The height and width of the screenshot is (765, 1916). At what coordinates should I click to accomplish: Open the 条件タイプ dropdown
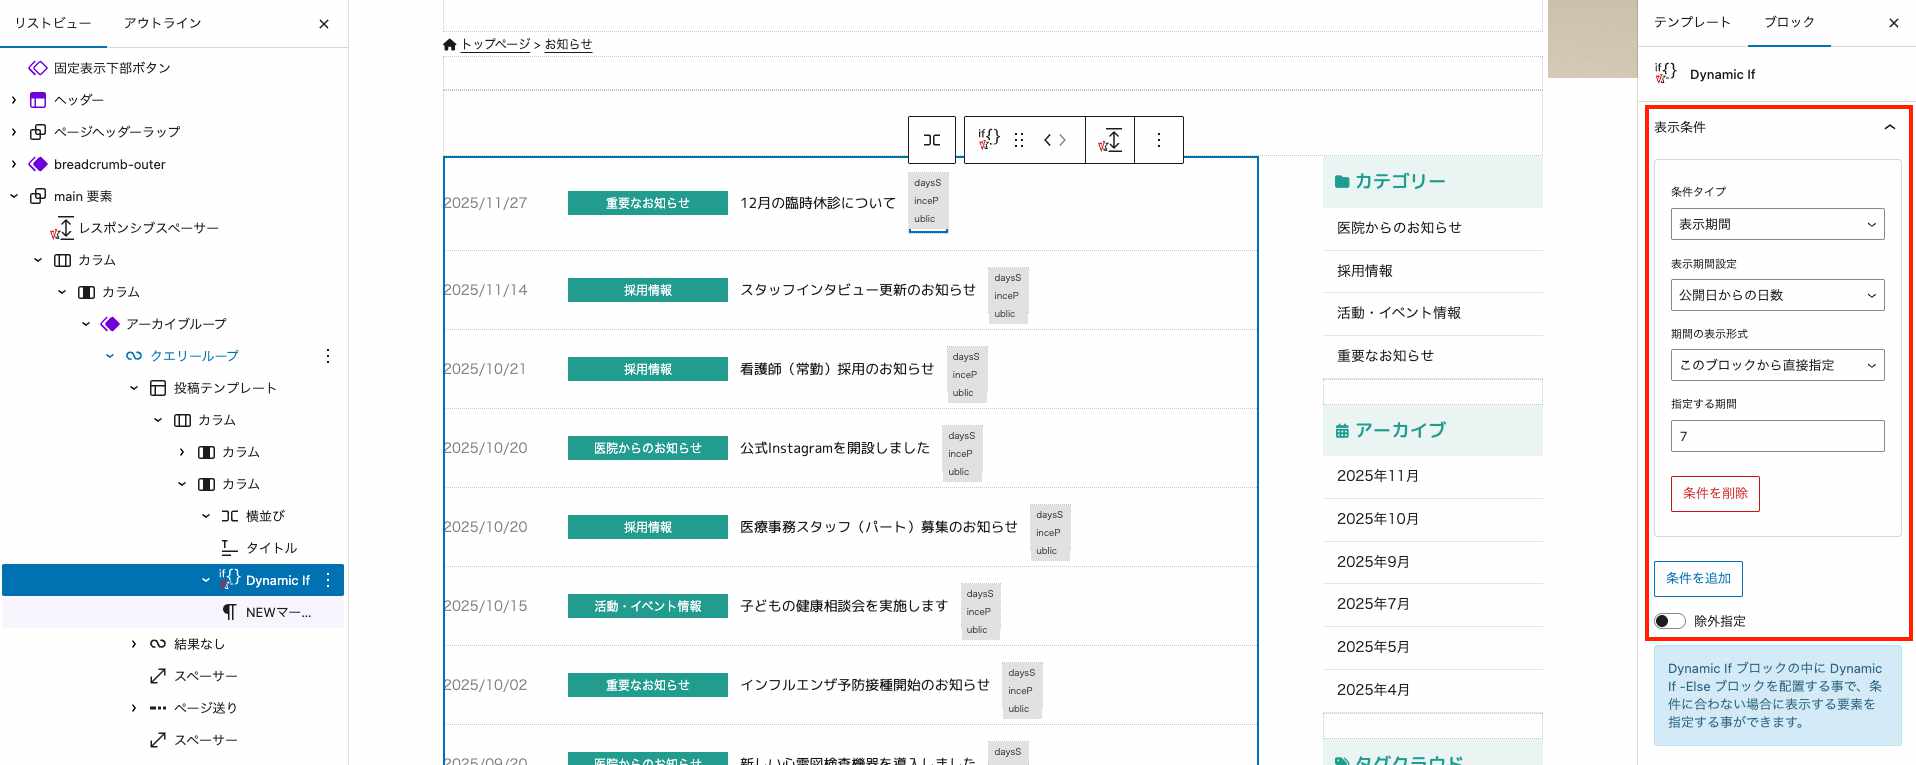[1777, 224]
